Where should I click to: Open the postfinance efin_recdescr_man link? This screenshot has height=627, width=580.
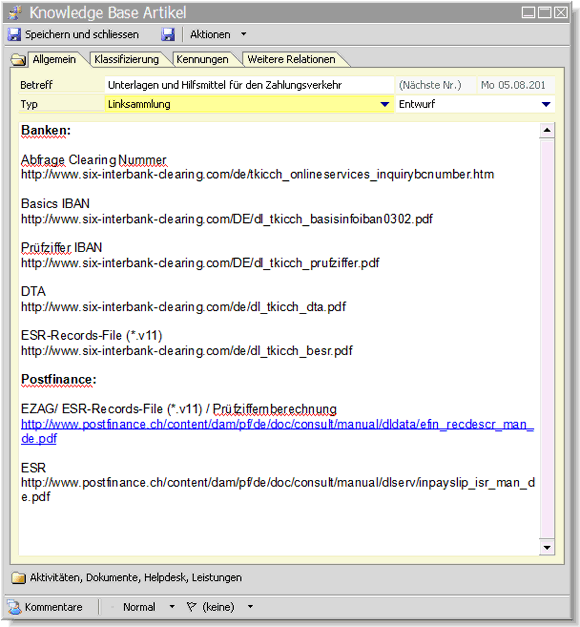click(x=277, y=431)
